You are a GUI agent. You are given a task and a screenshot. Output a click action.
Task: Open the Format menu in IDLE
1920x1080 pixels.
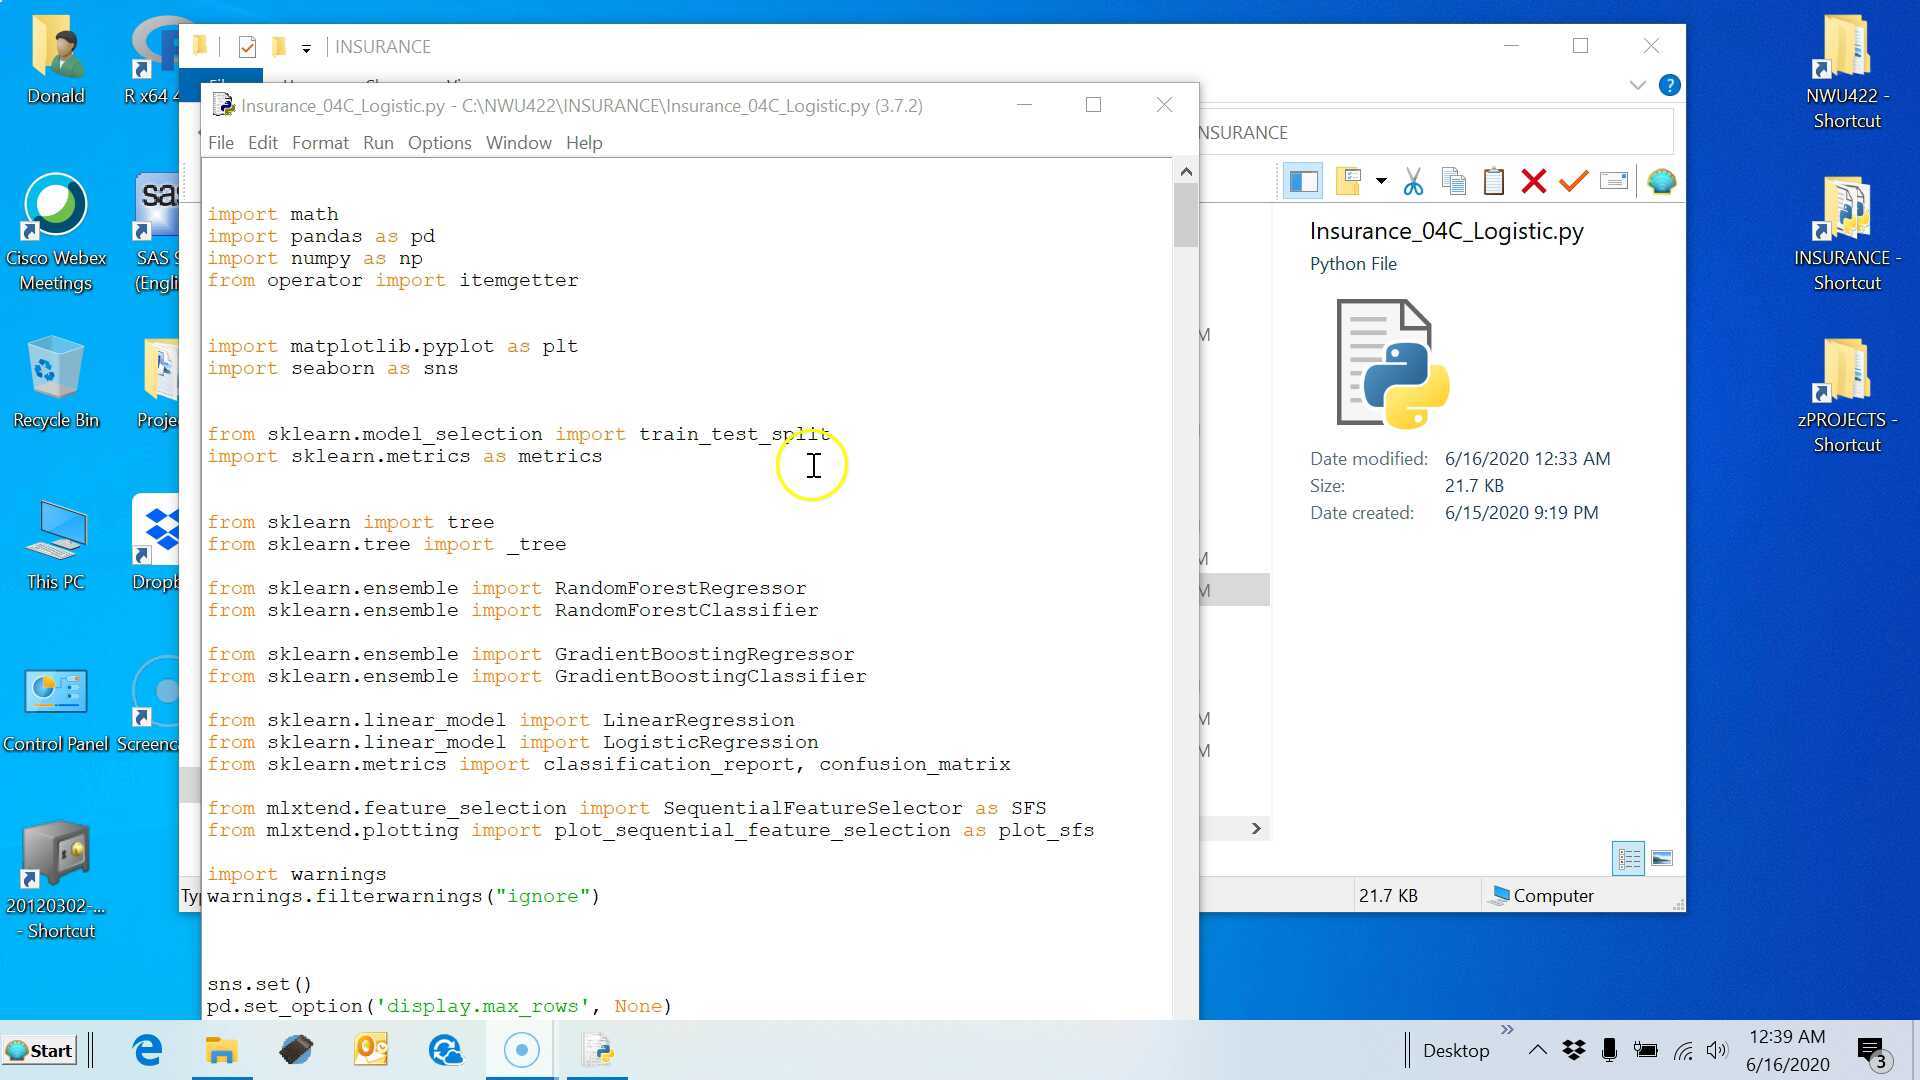pos(320,142)
